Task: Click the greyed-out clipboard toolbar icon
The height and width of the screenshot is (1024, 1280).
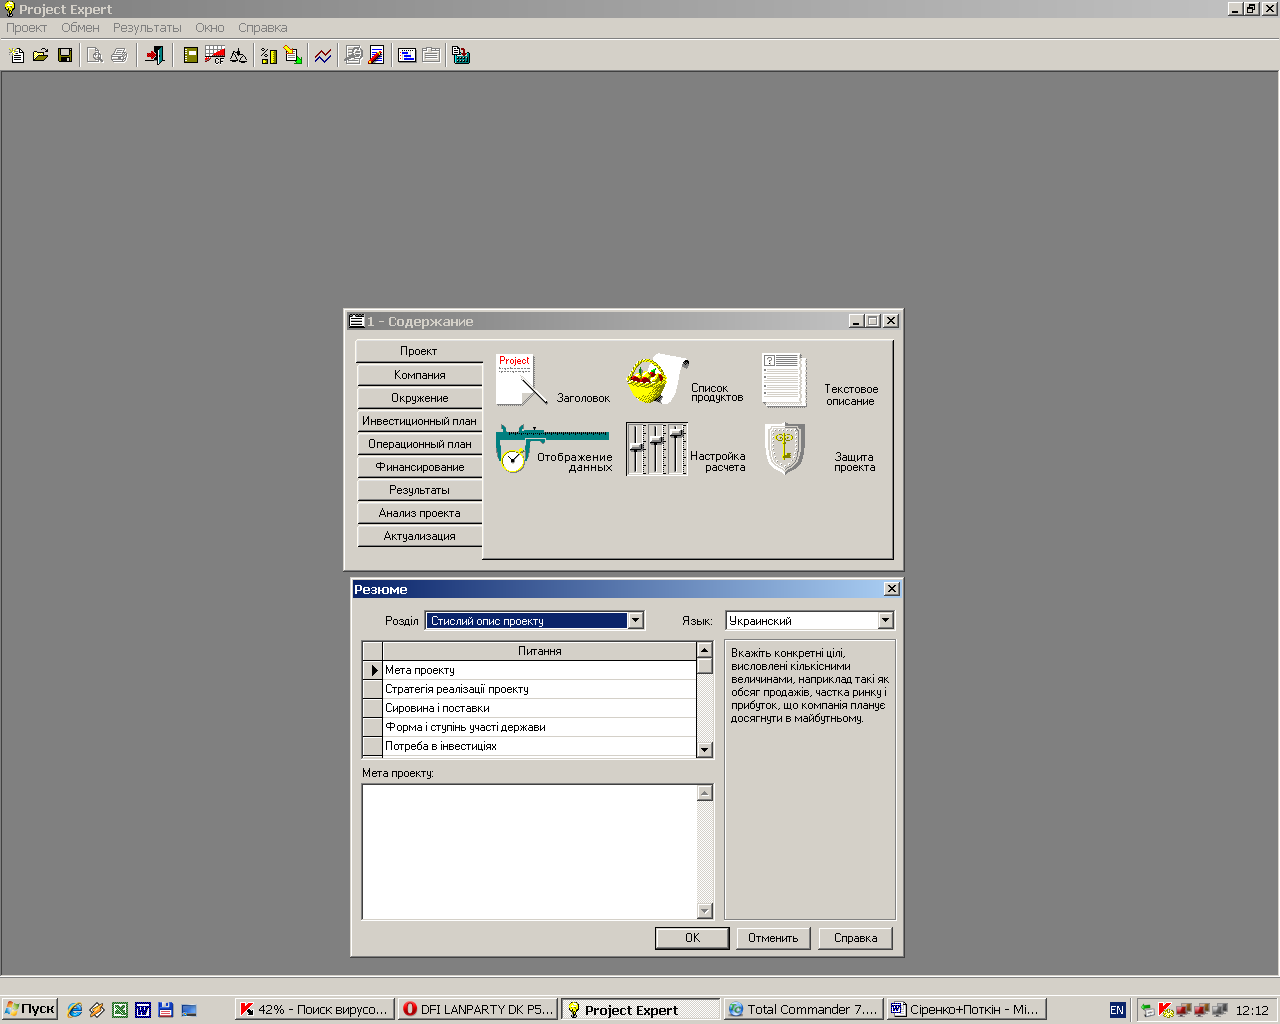Action: coord(431,56)
